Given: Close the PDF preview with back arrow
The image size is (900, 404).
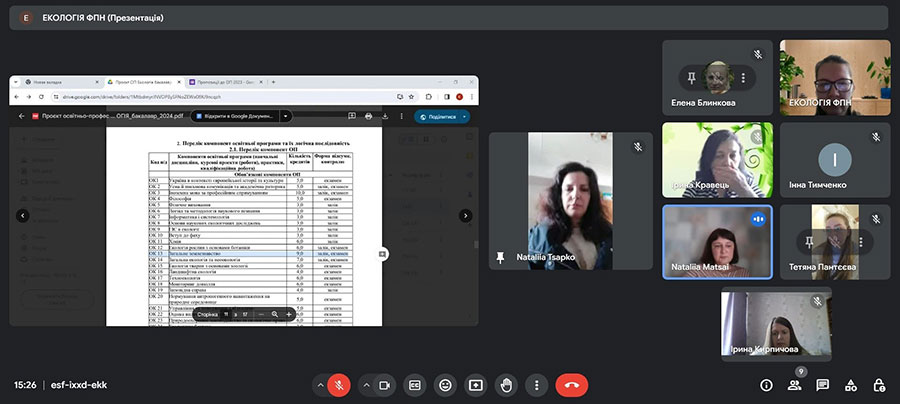Looking at the screenshot, I should 22,116.
